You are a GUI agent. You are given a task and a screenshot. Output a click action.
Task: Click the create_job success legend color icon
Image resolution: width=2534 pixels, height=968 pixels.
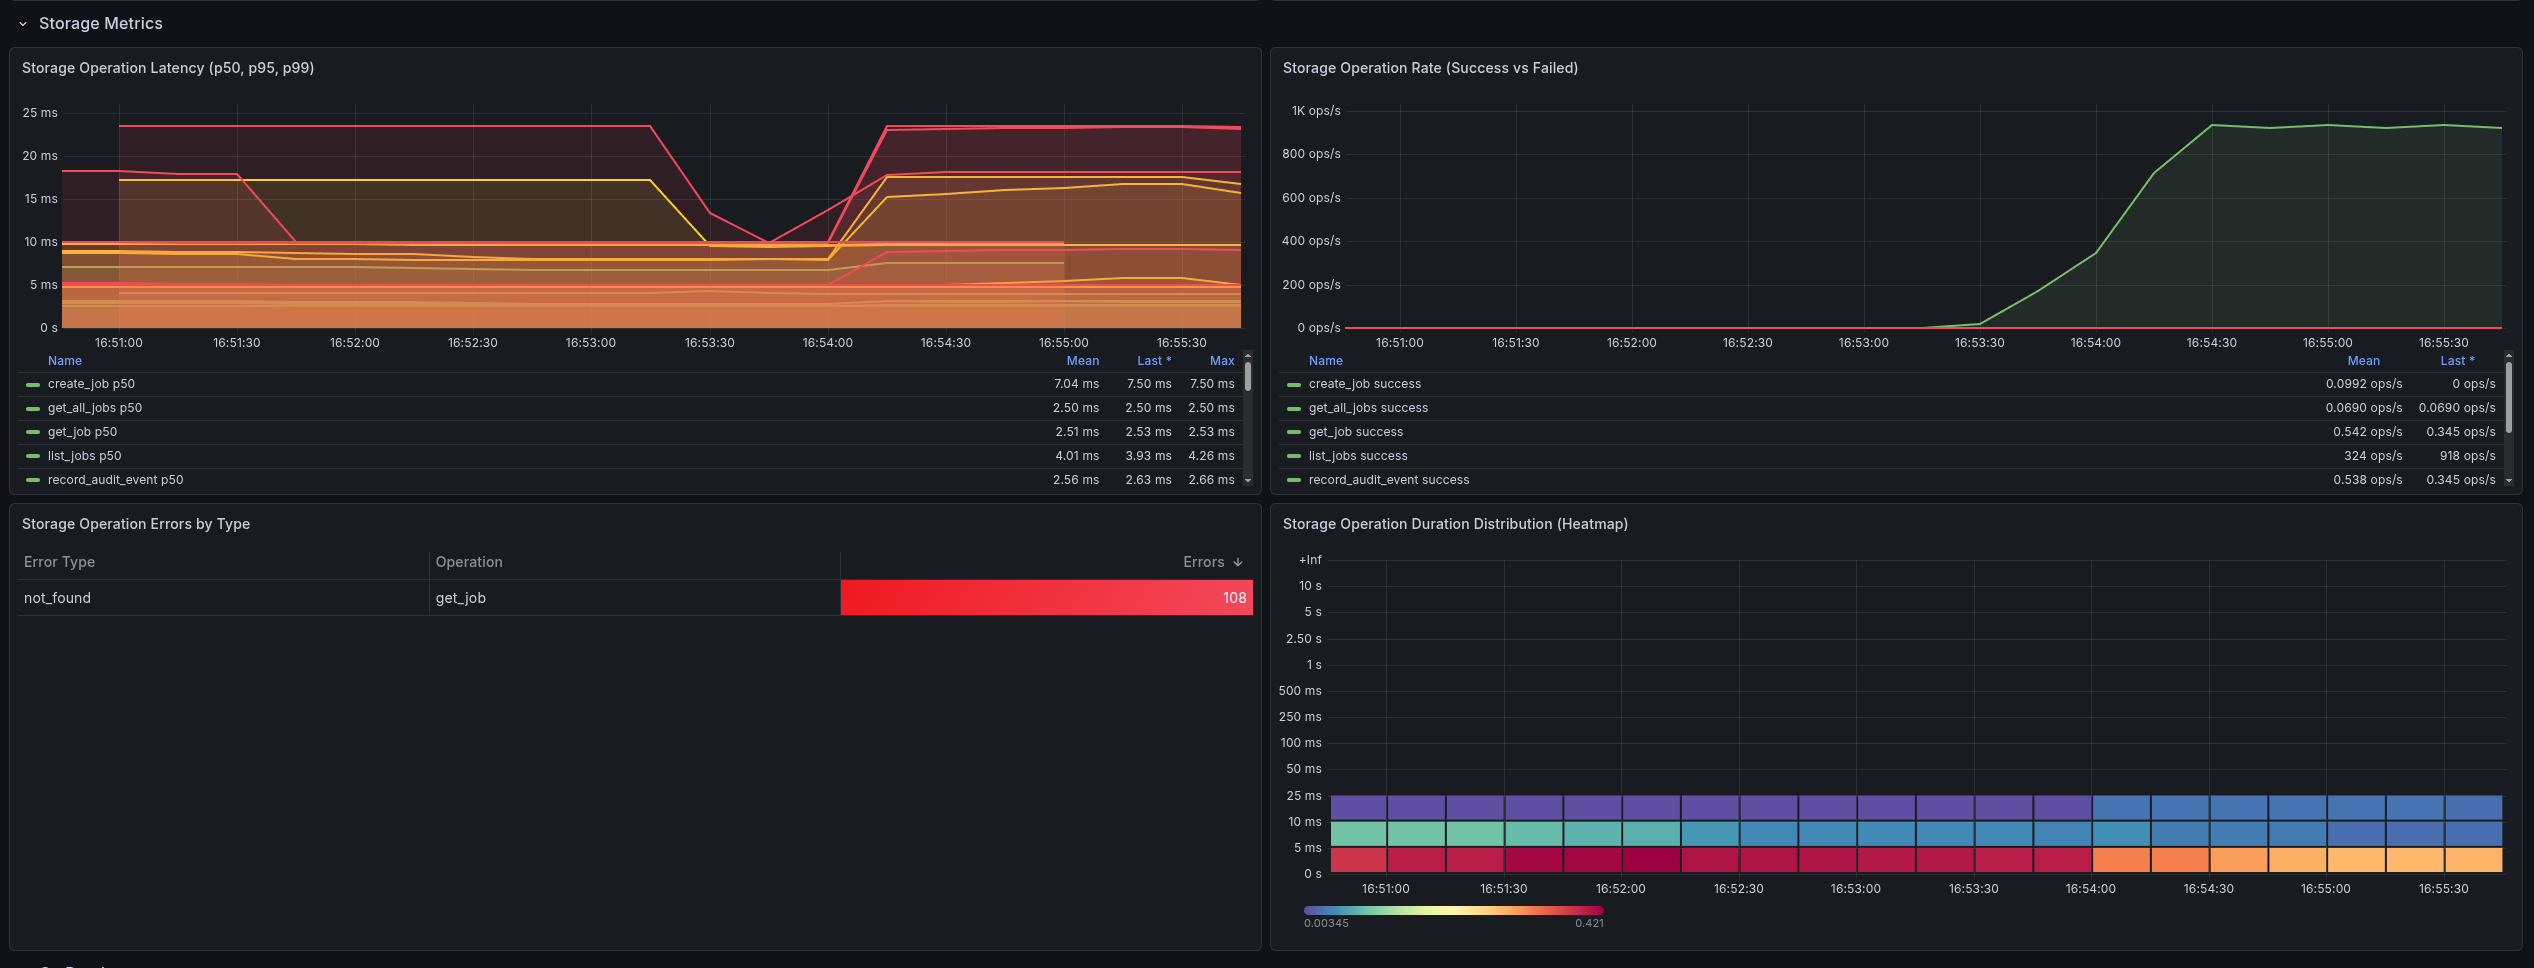pyautogui.click(x=1294, y=385)
